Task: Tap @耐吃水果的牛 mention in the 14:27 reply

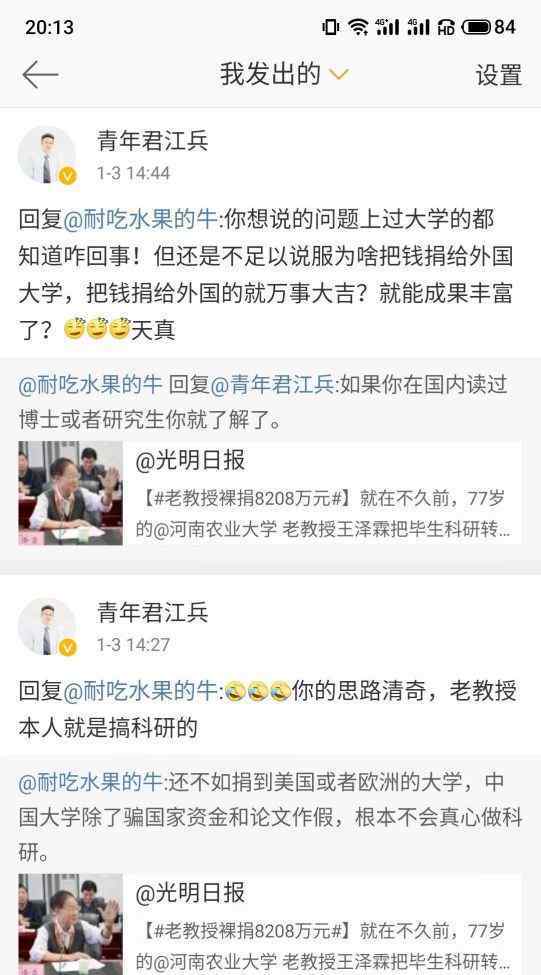Action: pyautogui.click(x=141, y=691)
